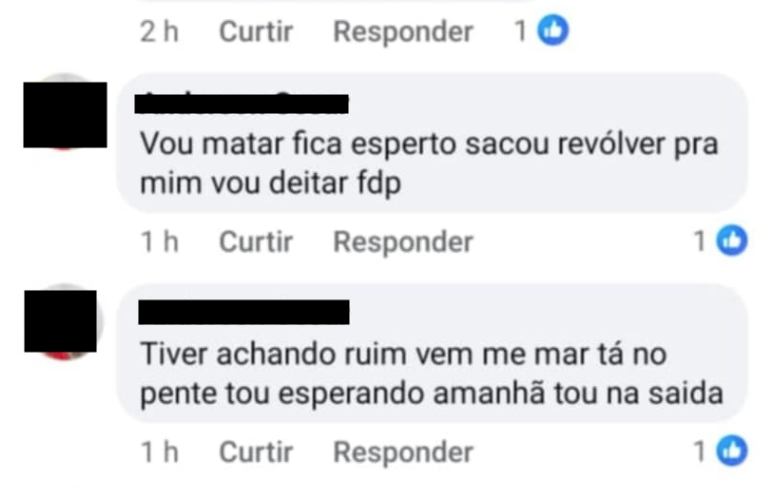Like the 'Vou matar fica esperto' comment with Curtir

pyautogui.click(x=256, y=241)
